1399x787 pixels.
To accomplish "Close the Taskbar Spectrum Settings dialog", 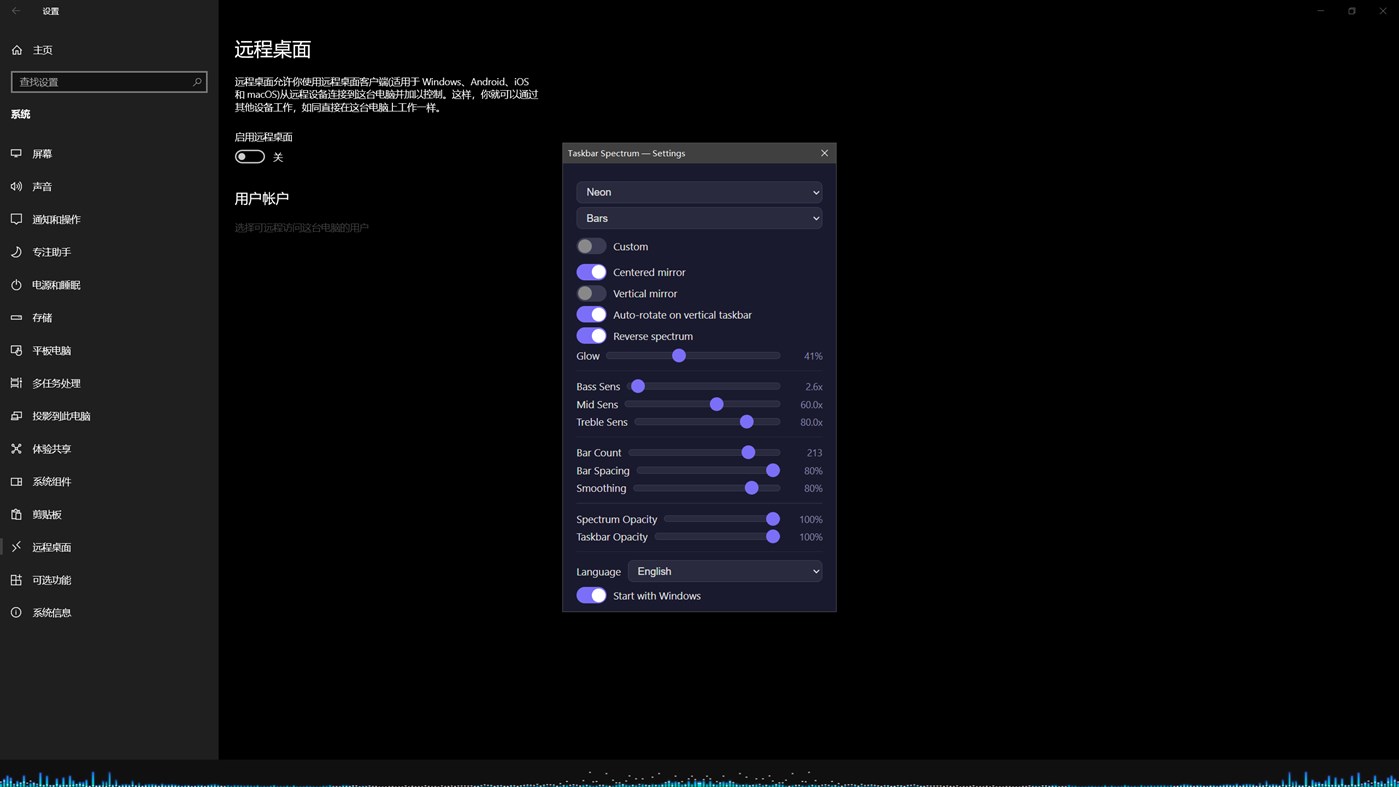I will [x=824, y=153].
